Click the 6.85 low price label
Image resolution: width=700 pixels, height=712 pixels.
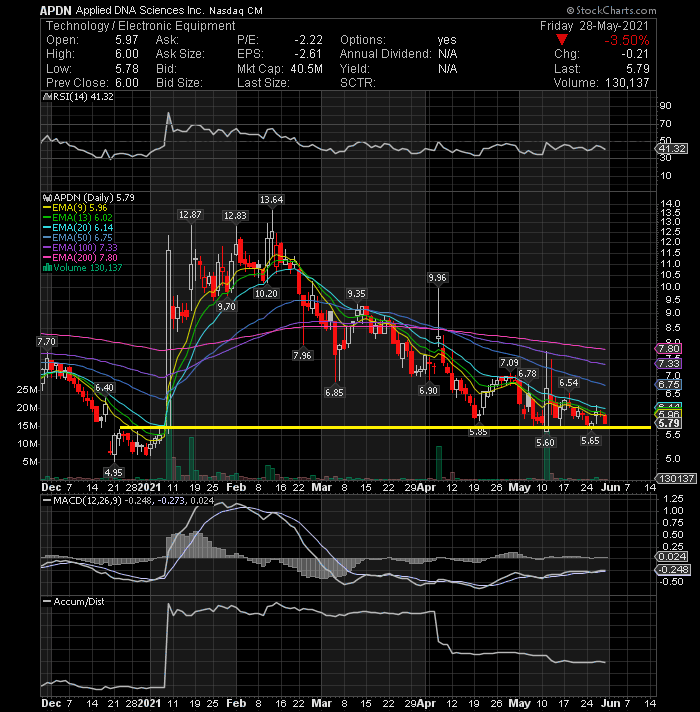point(334,392)
